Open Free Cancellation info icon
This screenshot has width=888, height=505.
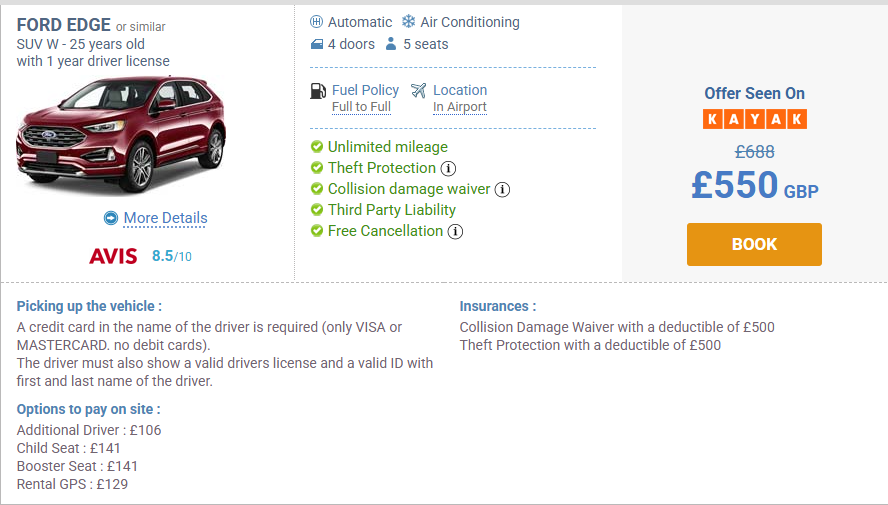point(456,231)
